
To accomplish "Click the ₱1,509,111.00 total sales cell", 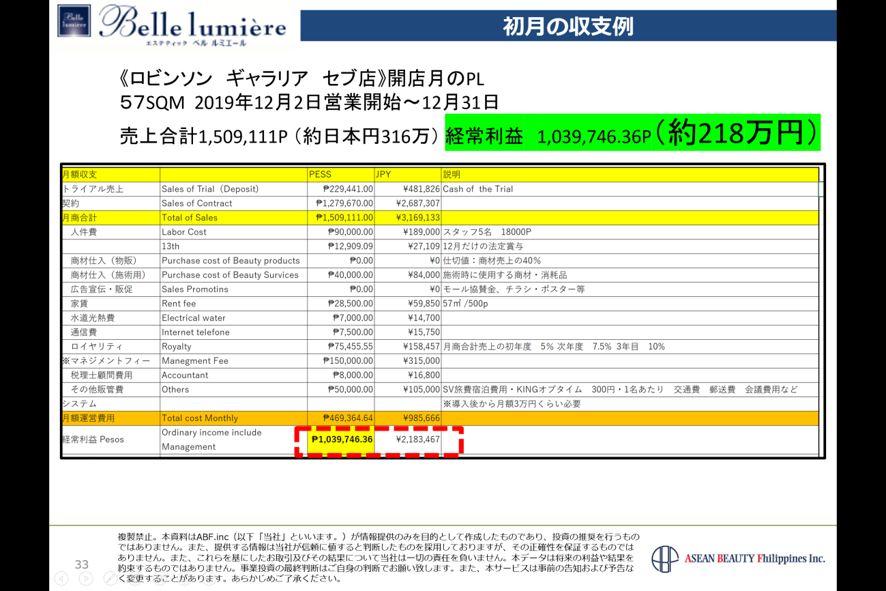I will 341,218.
